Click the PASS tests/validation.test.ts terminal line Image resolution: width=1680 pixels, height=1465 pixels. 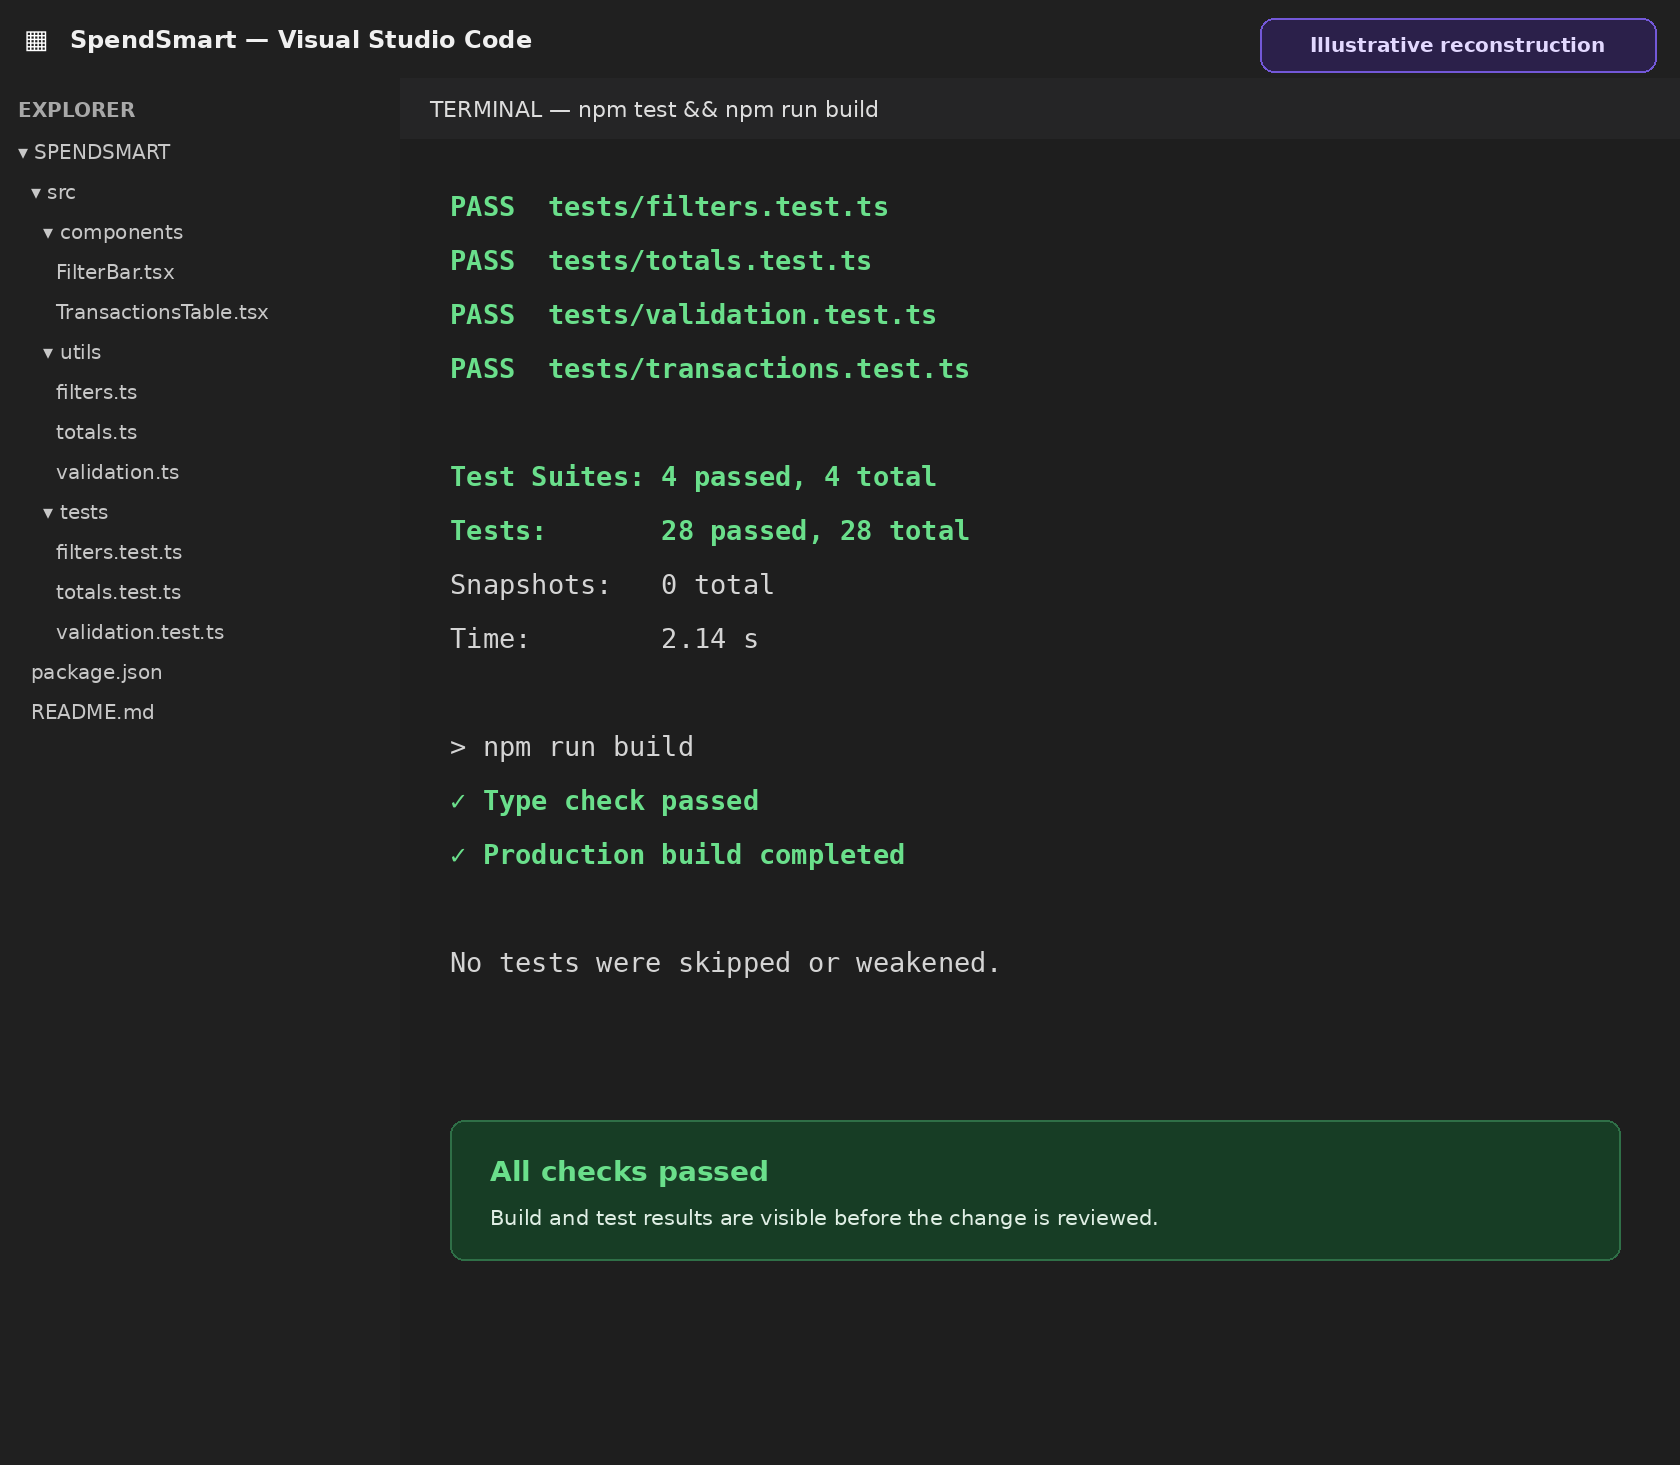pyautogui.click(x=693, y=315)
